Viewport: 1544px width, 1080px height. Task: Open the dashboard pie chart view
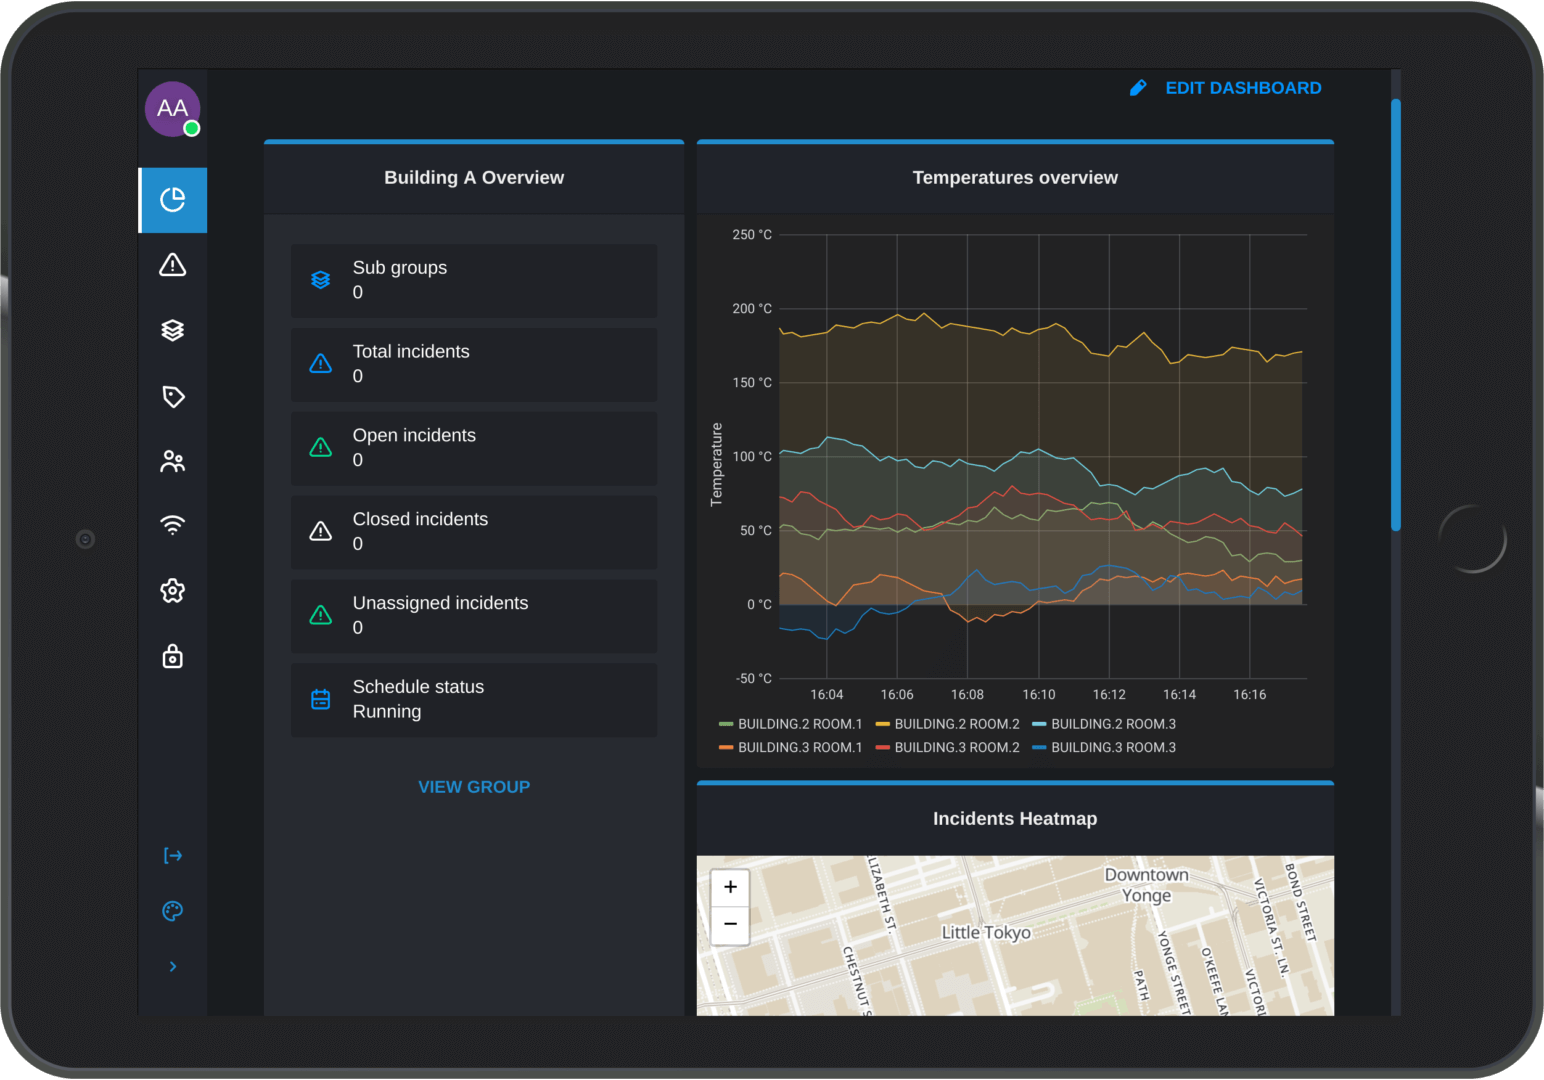[172, 200]
